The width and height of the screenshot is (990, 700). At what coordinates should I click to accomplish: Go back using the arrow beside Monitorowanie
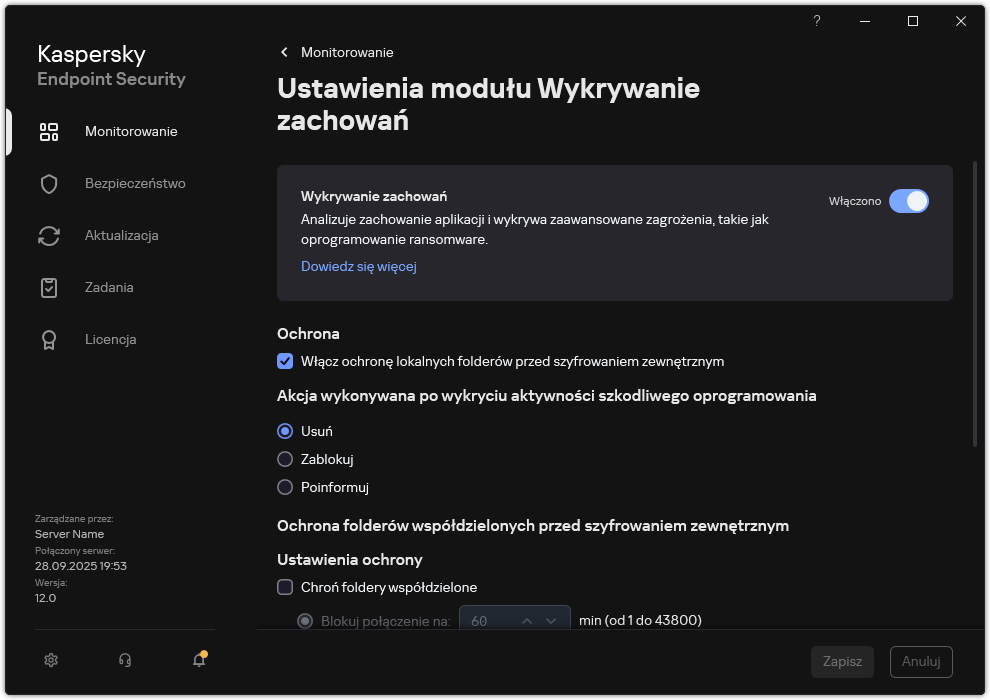tap(283, 52)
